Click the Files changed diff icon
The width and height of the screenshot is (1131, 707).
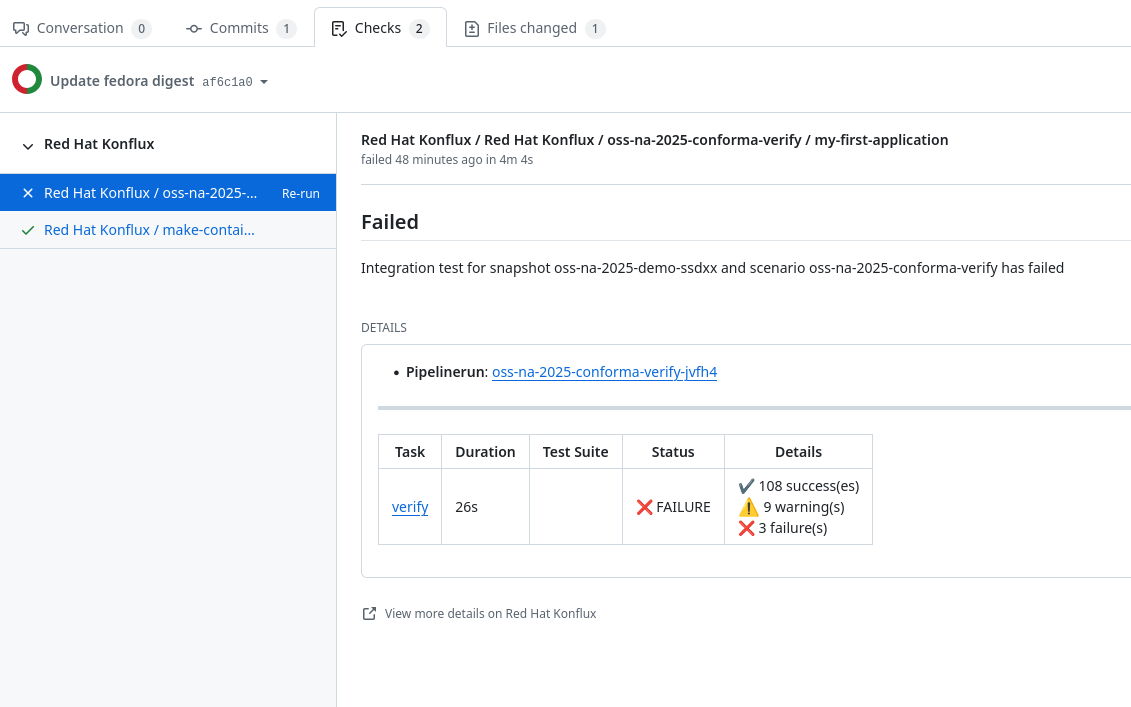coord(472,29)
